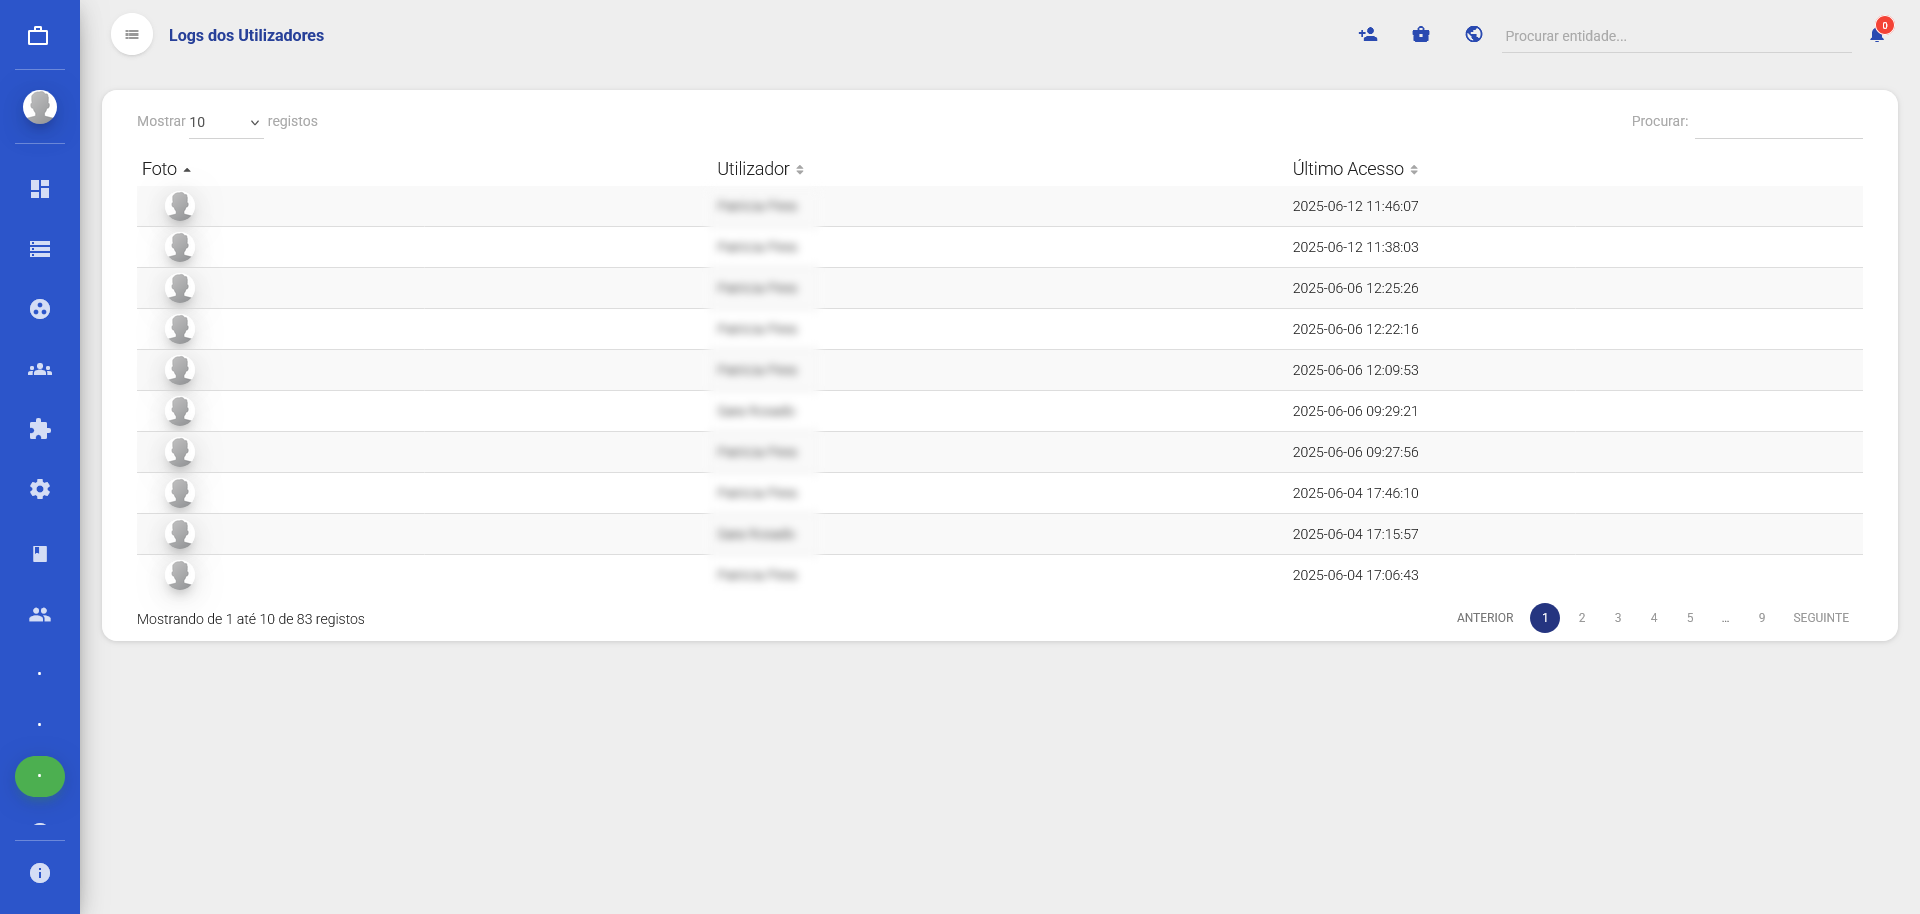
Task: Click the globe icon in header
Action: pyautogui.click(x=1474, y=35)
